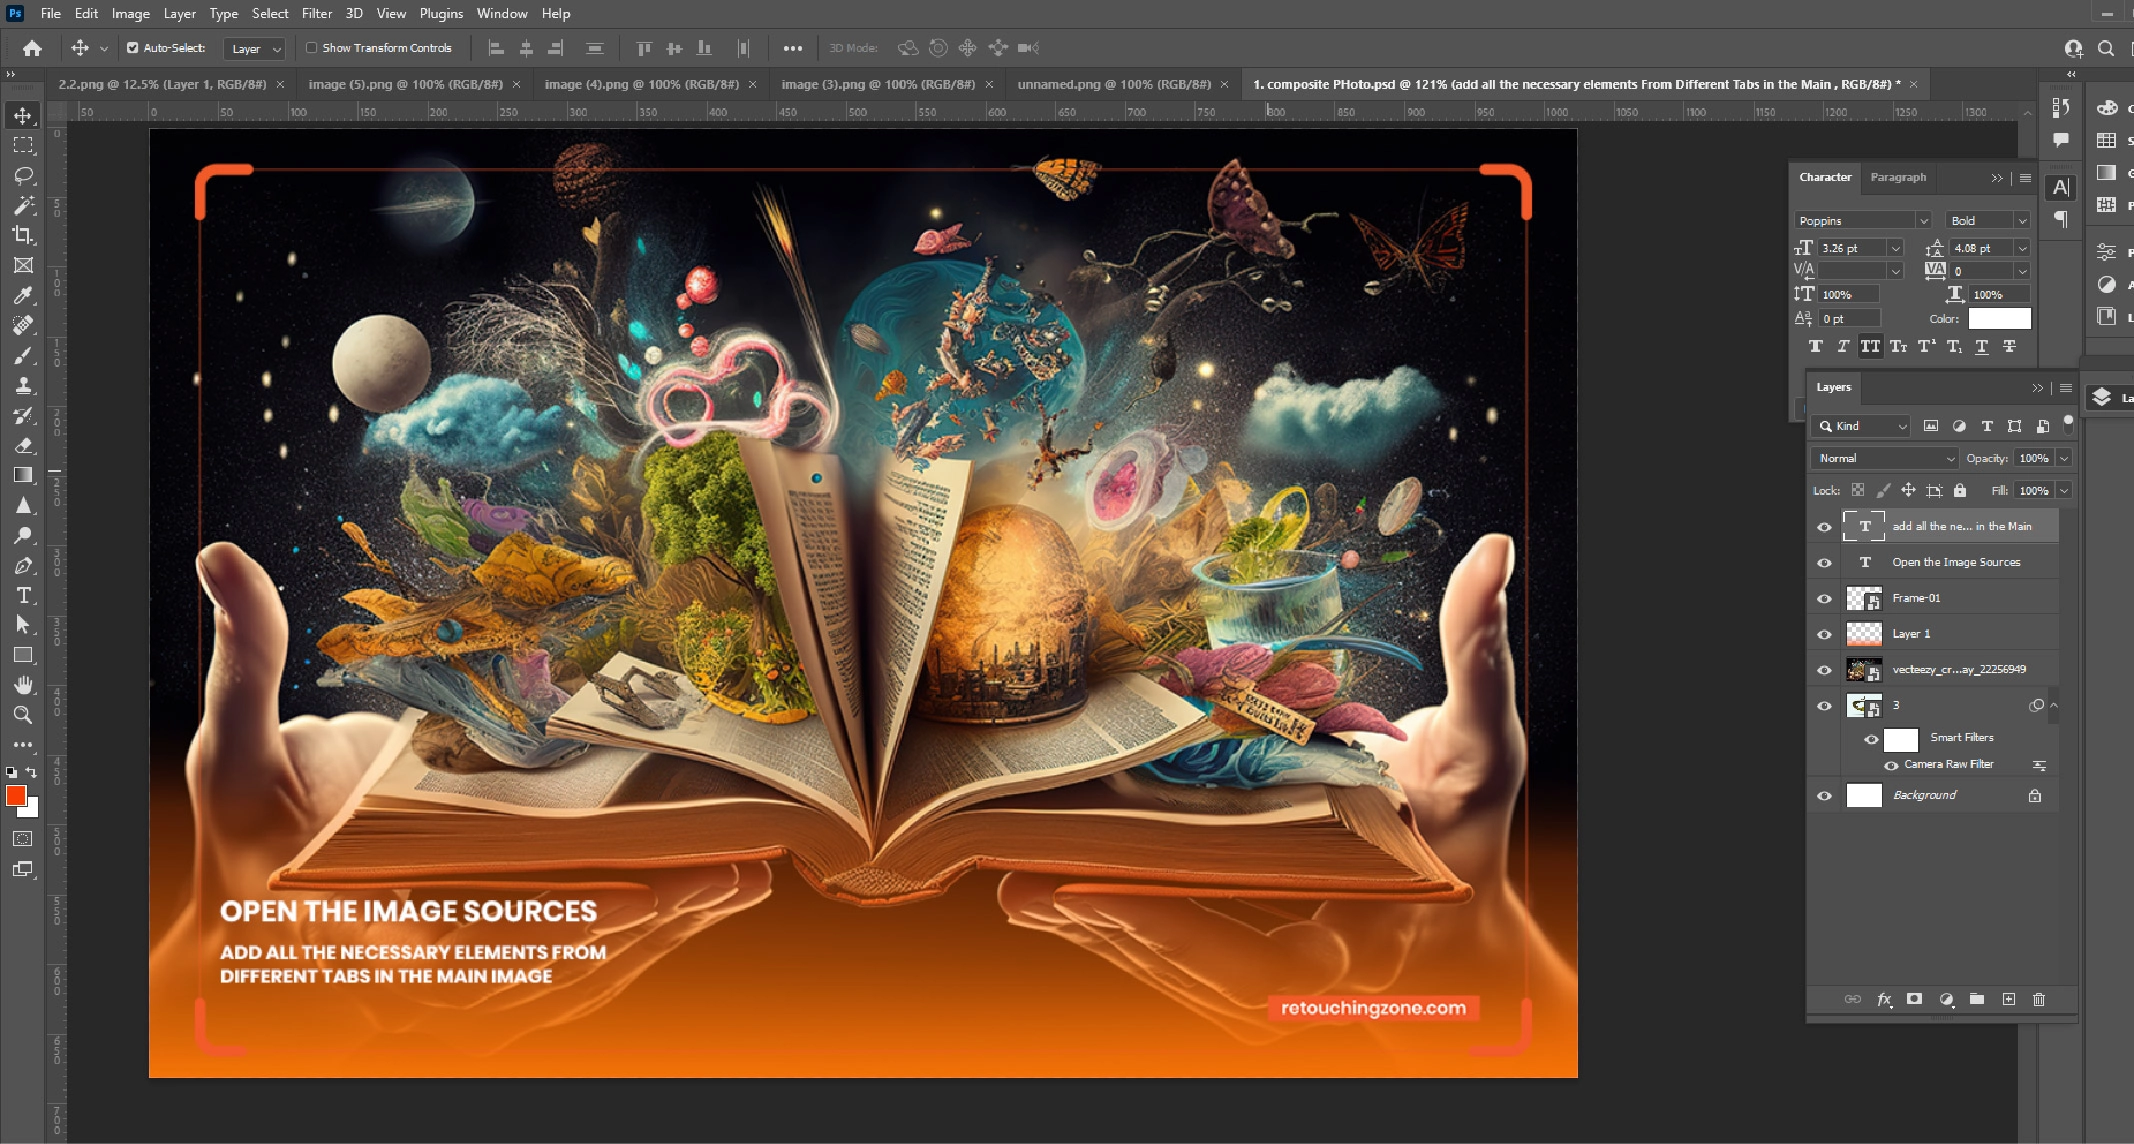Create a new group folder
This screenshot has width=2134, height=1144.
[1977, 999]
